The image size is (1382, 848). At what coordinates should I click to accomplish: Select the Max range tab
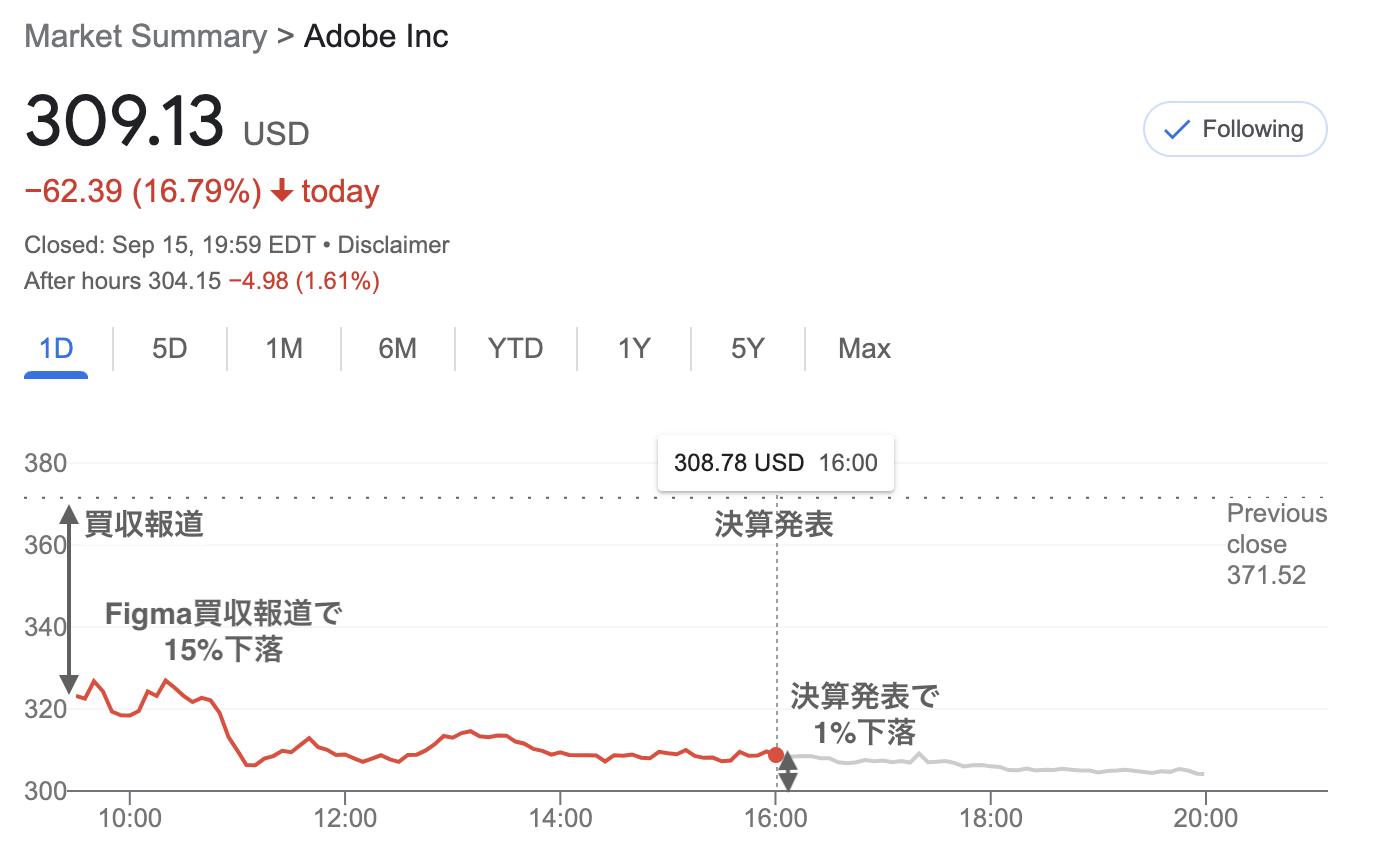click(x=864, y=349)
